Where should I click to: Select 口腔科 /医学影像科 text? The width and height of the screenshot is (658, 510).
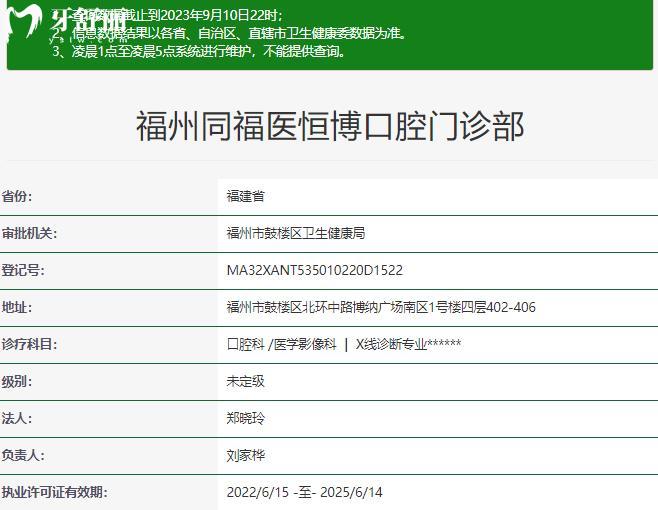point(282,344)
